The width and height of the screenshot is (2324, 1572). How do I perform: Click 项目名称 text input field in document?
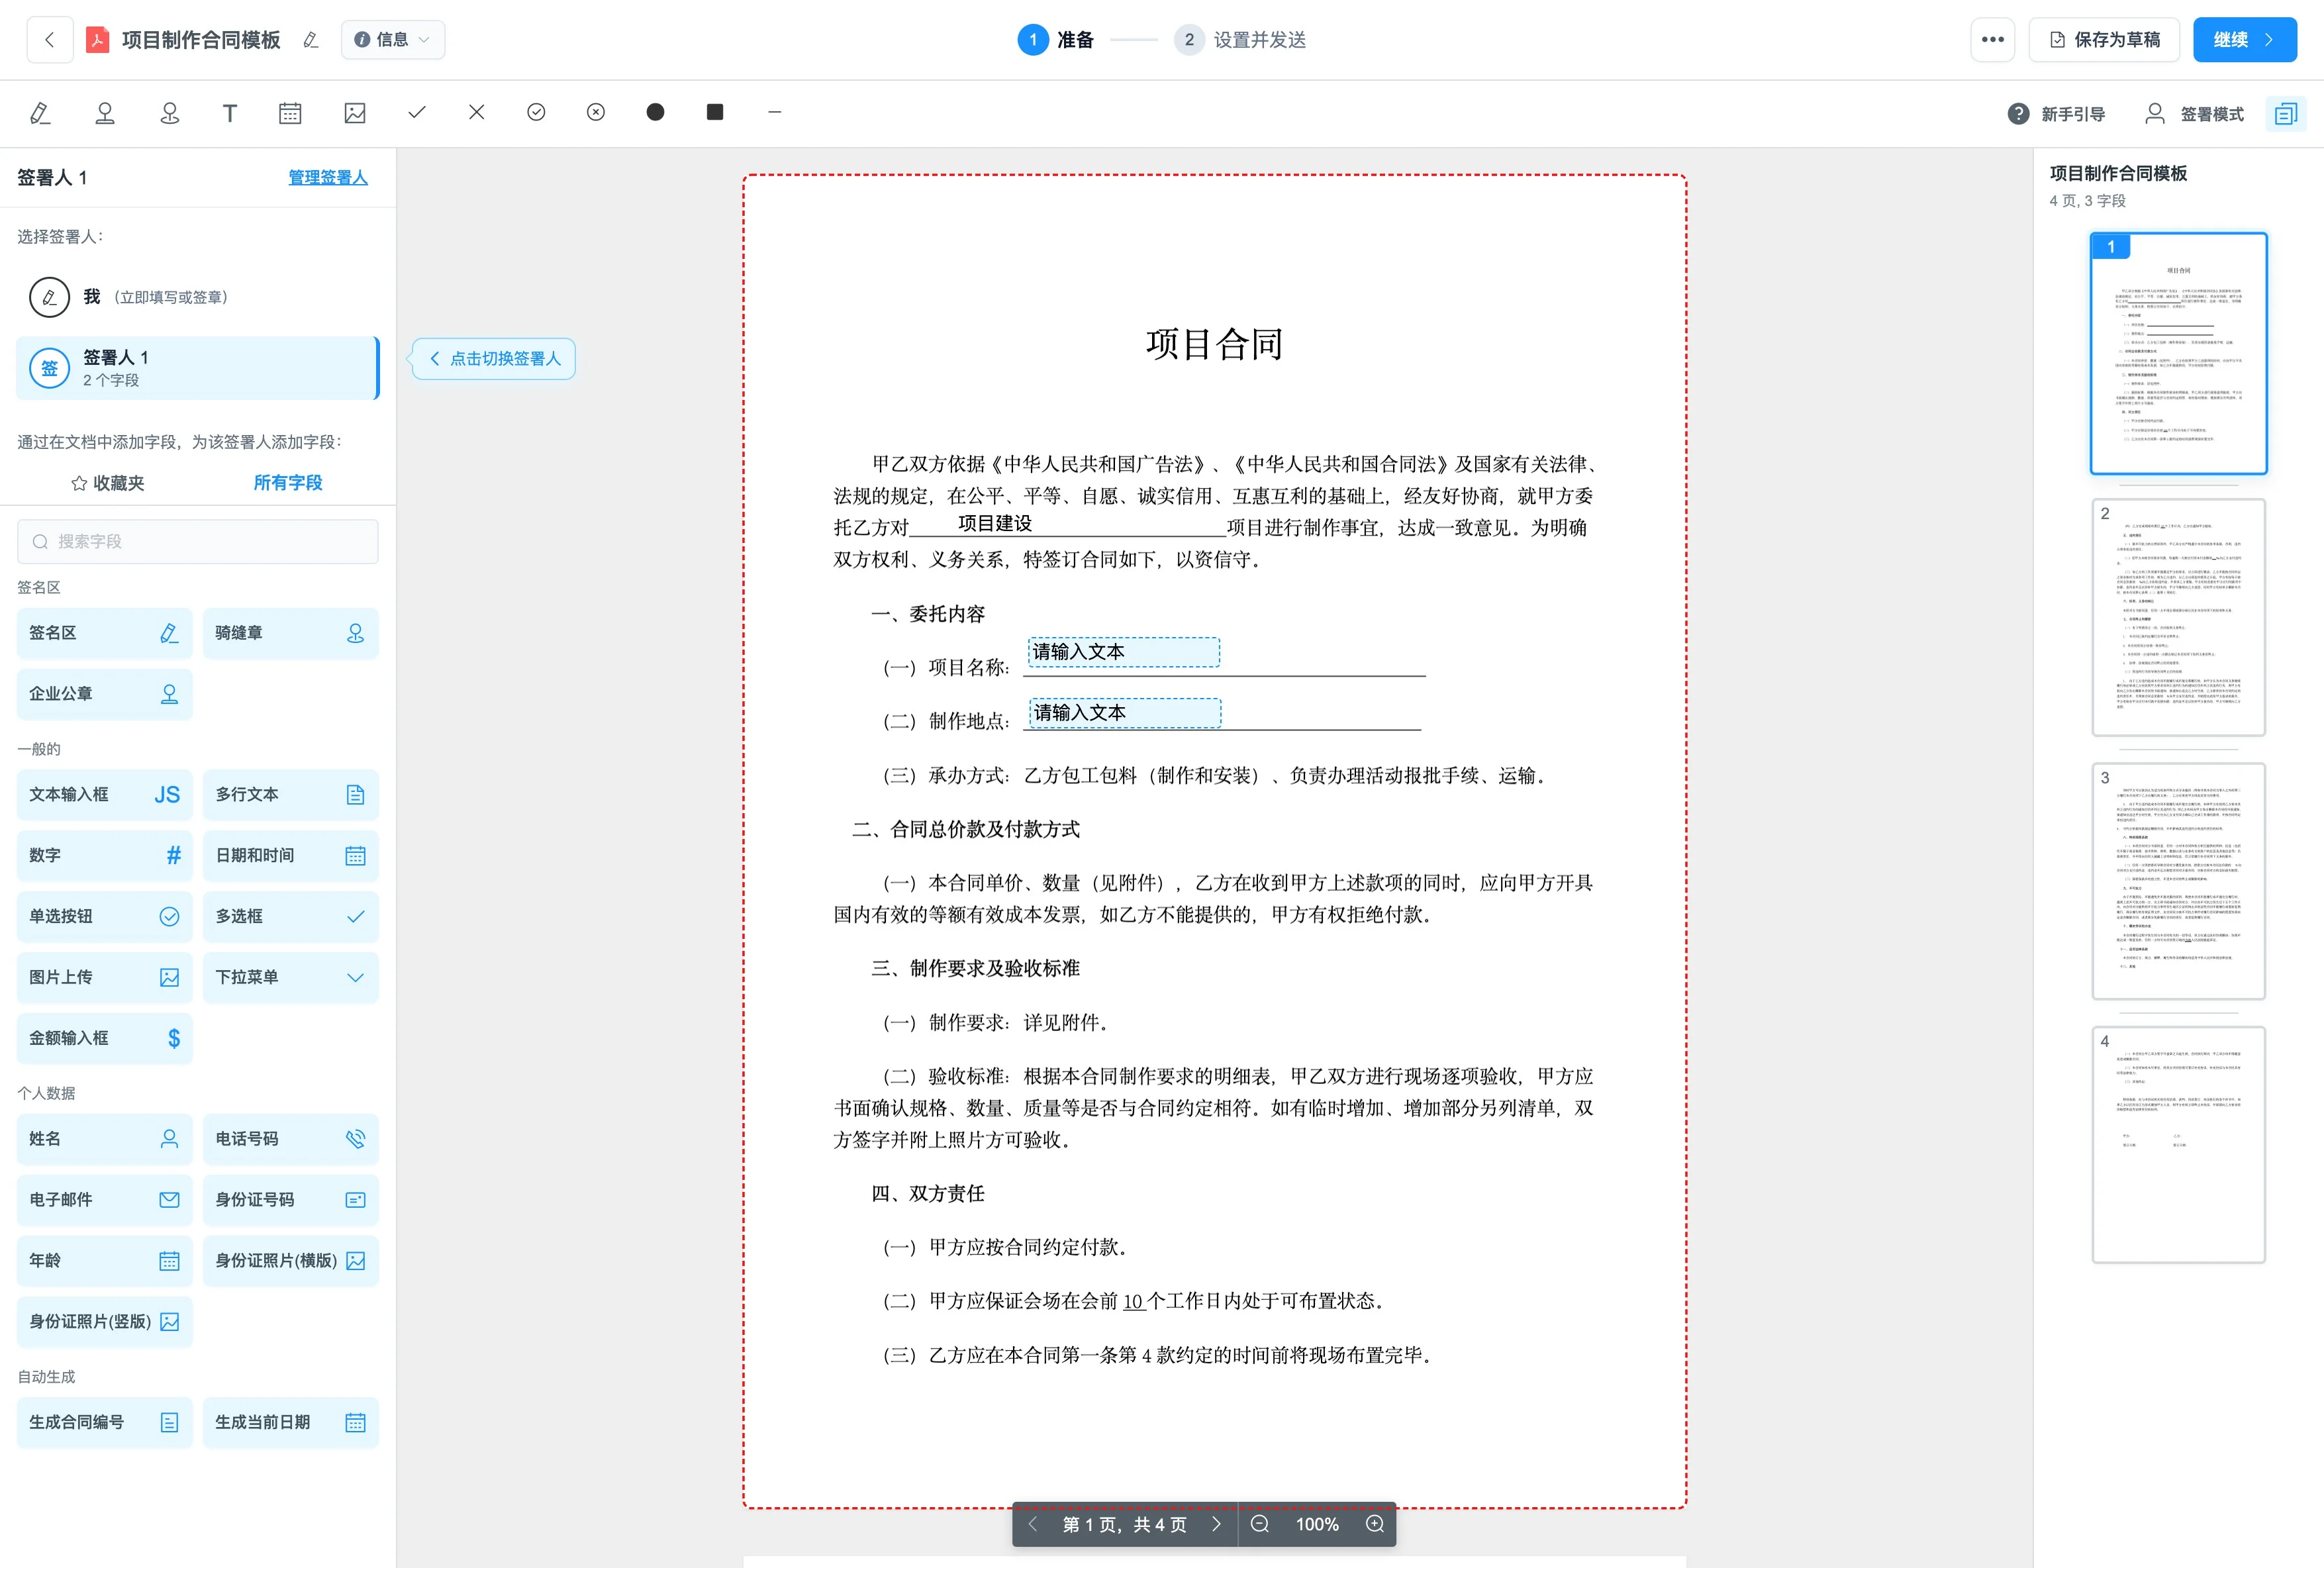[1124, 652]
